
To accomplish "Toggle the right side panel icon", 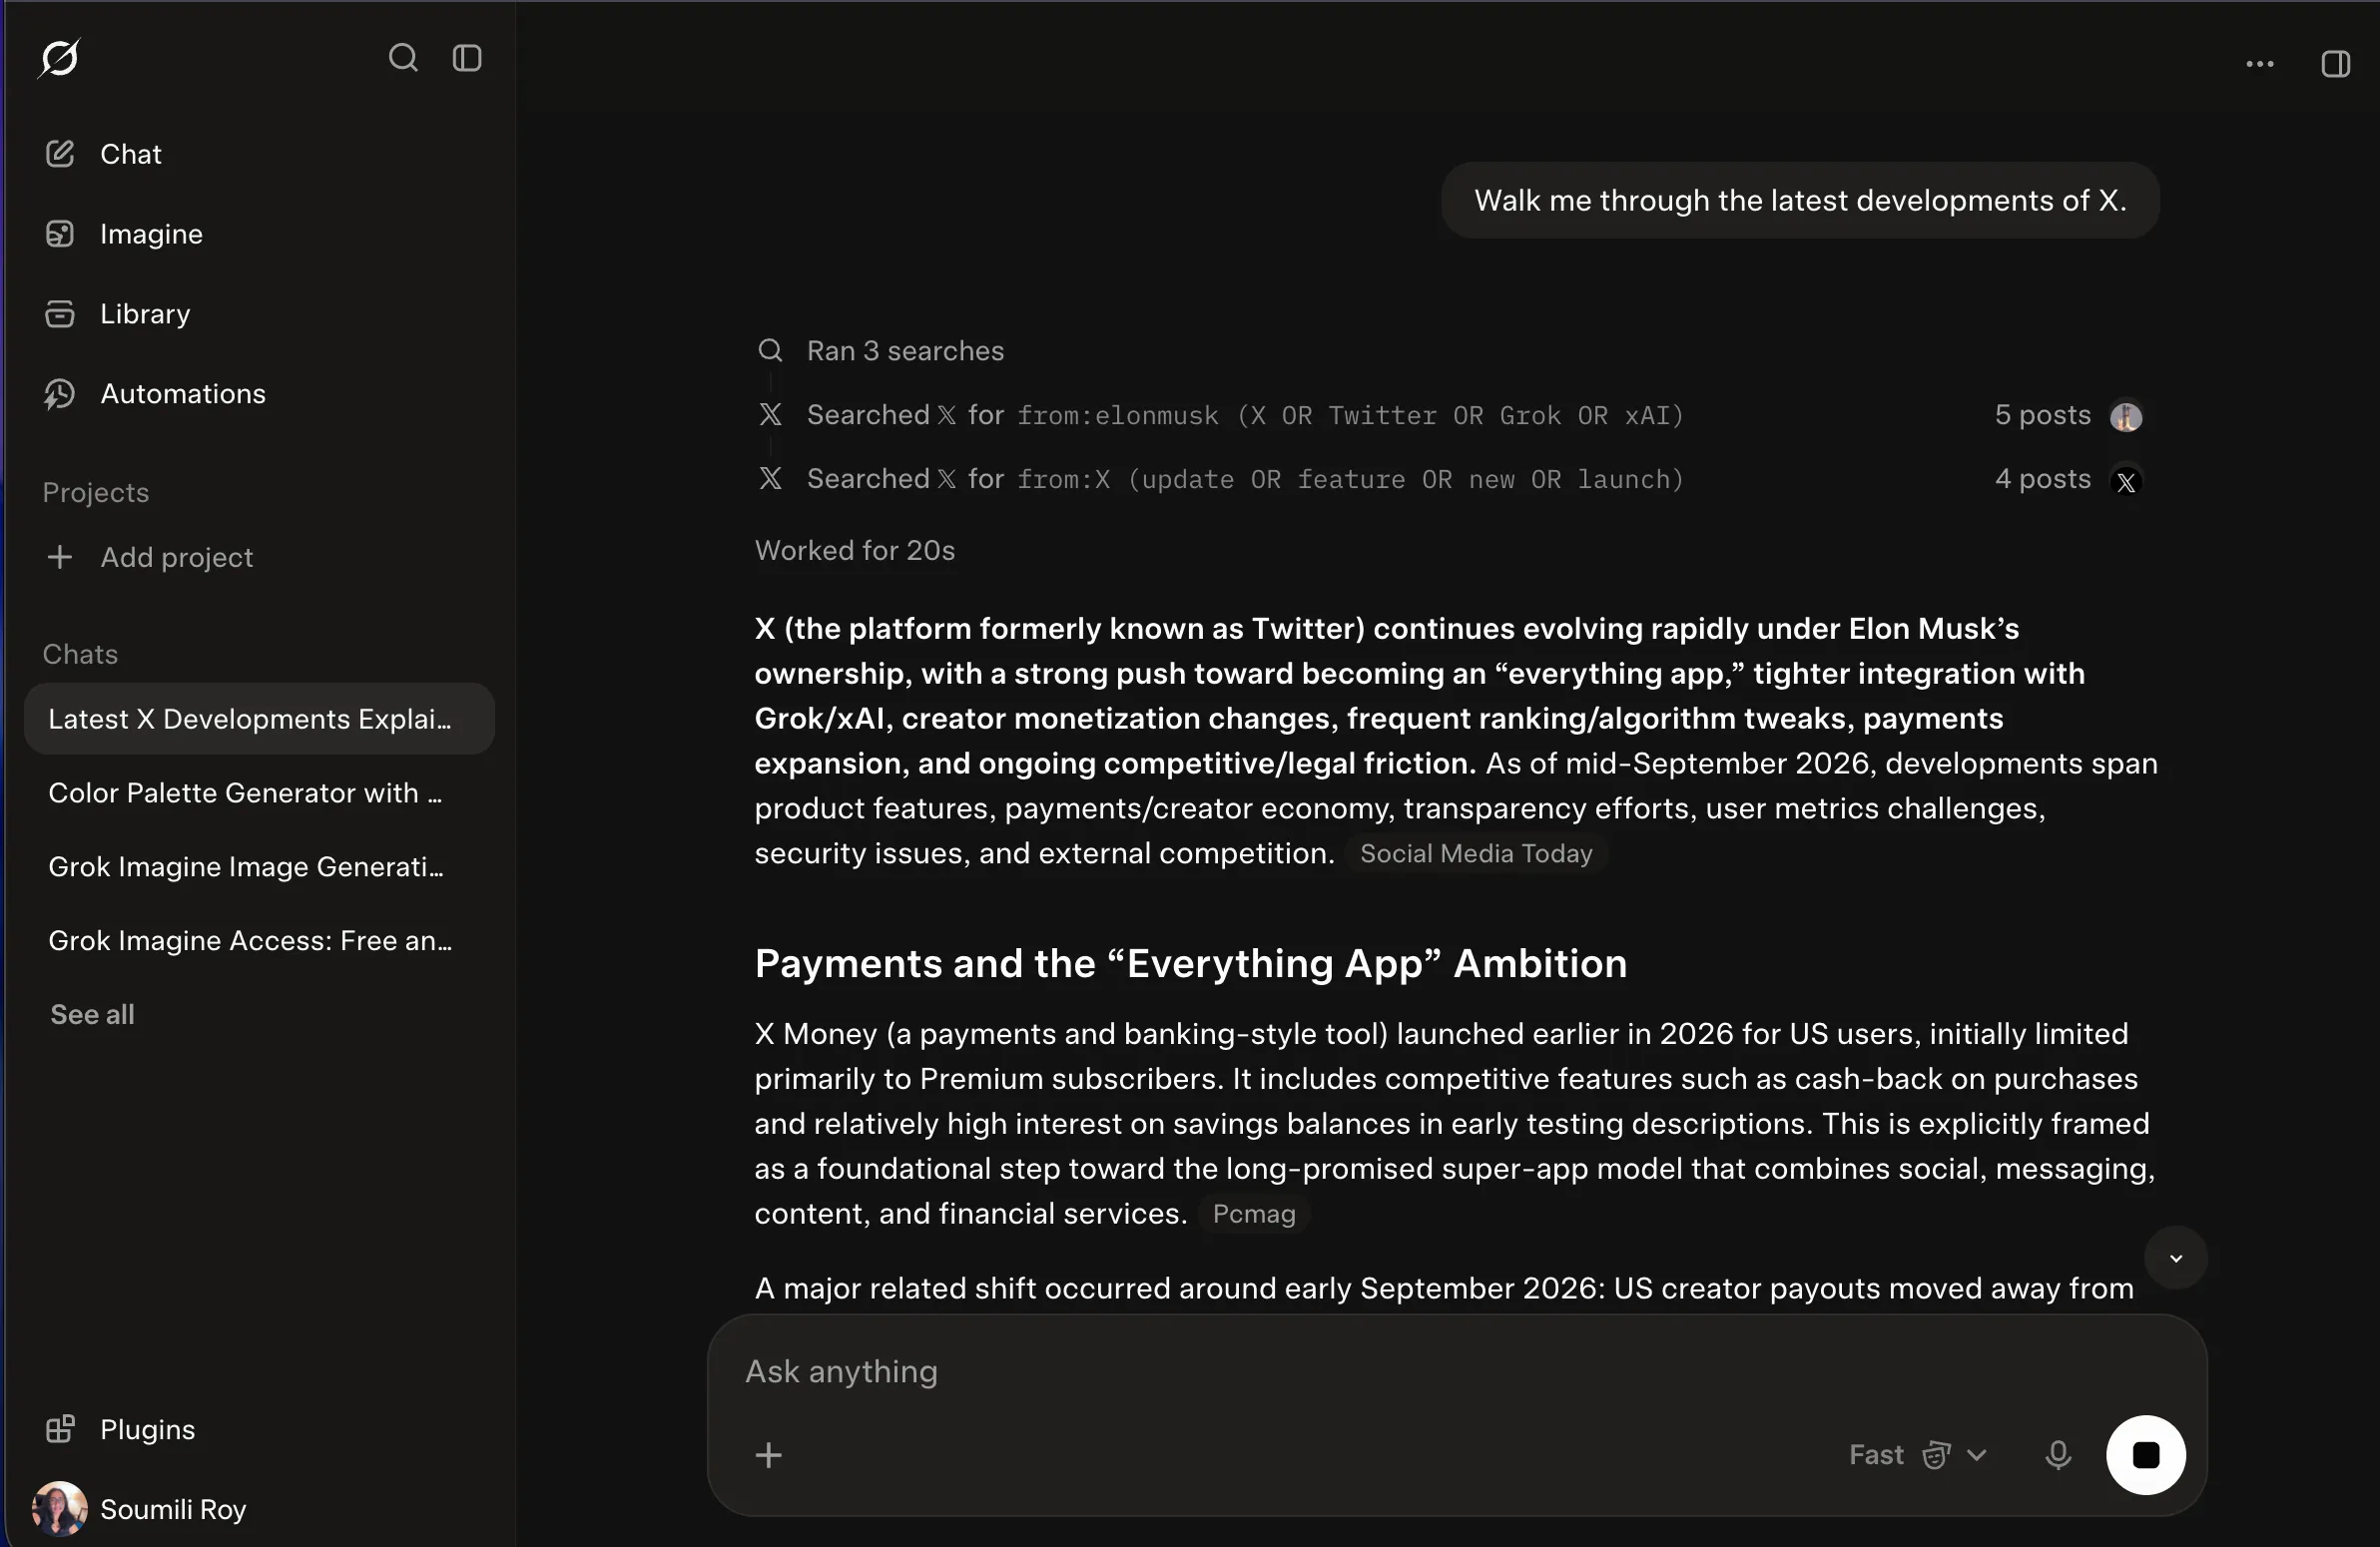I will point(2335,64).
